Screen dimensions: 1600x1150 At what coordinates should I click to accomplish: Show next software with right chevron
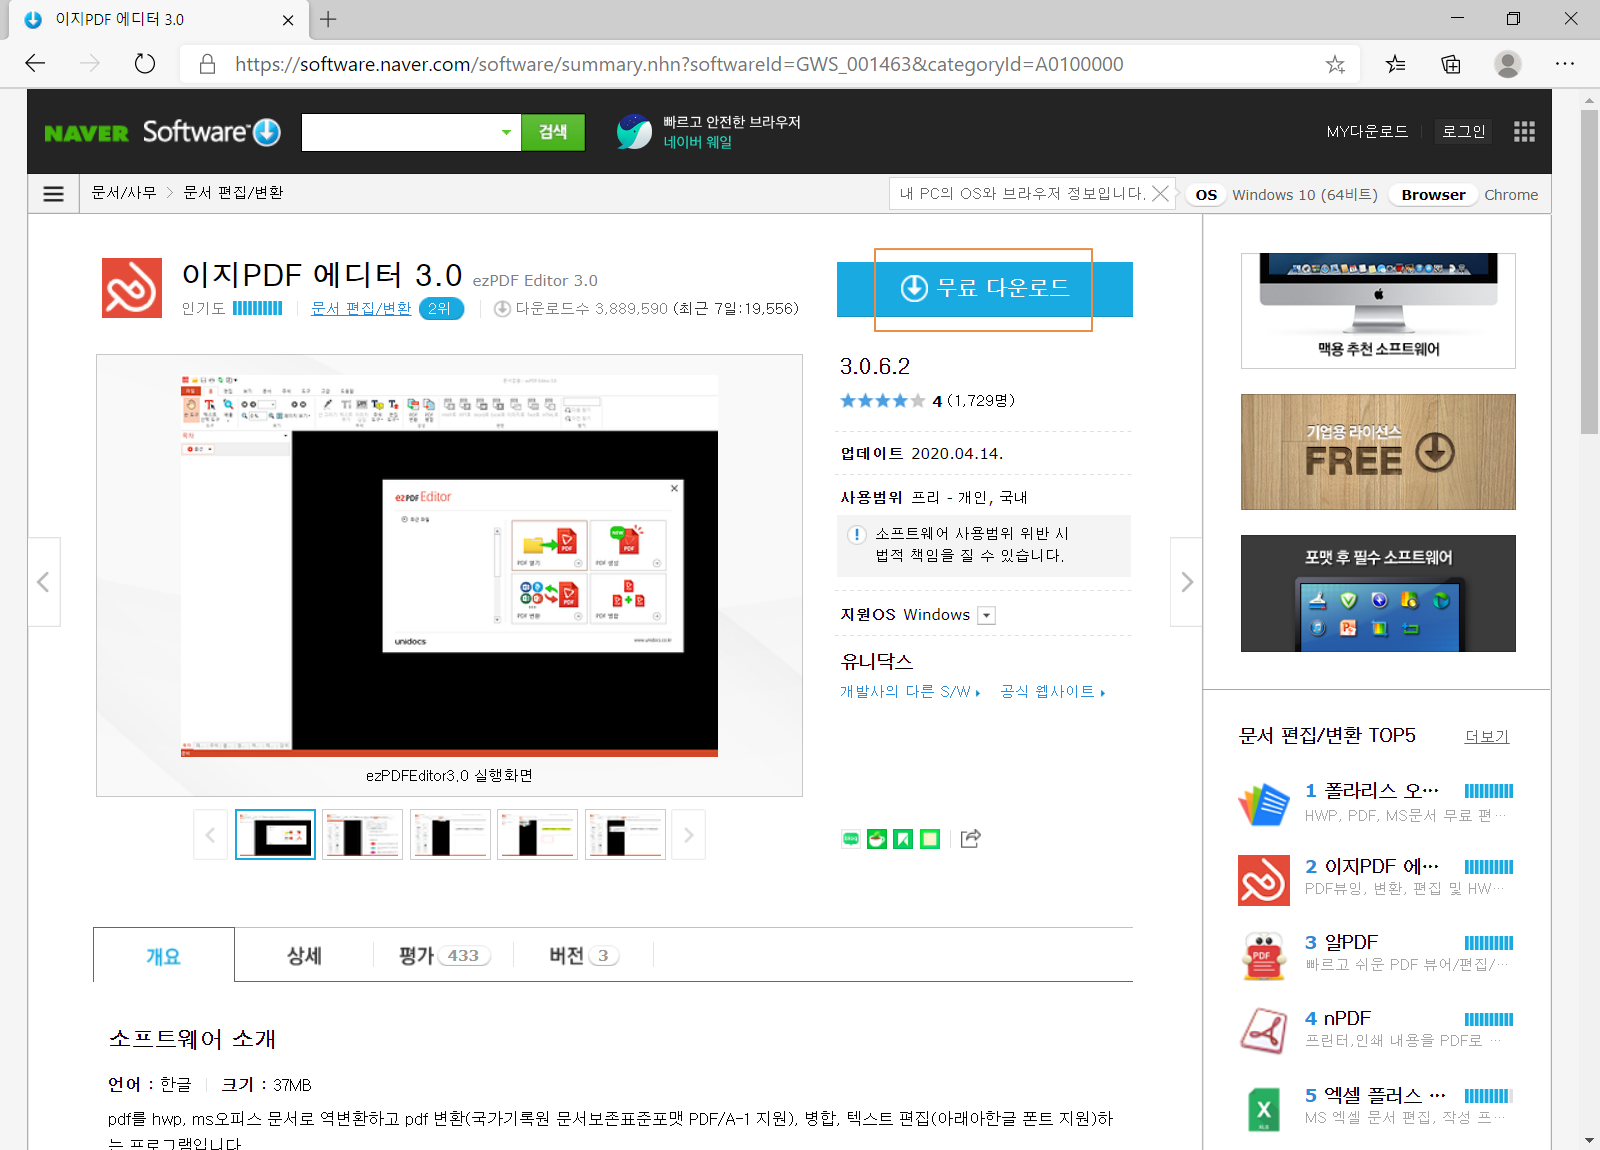[1186, 582]
